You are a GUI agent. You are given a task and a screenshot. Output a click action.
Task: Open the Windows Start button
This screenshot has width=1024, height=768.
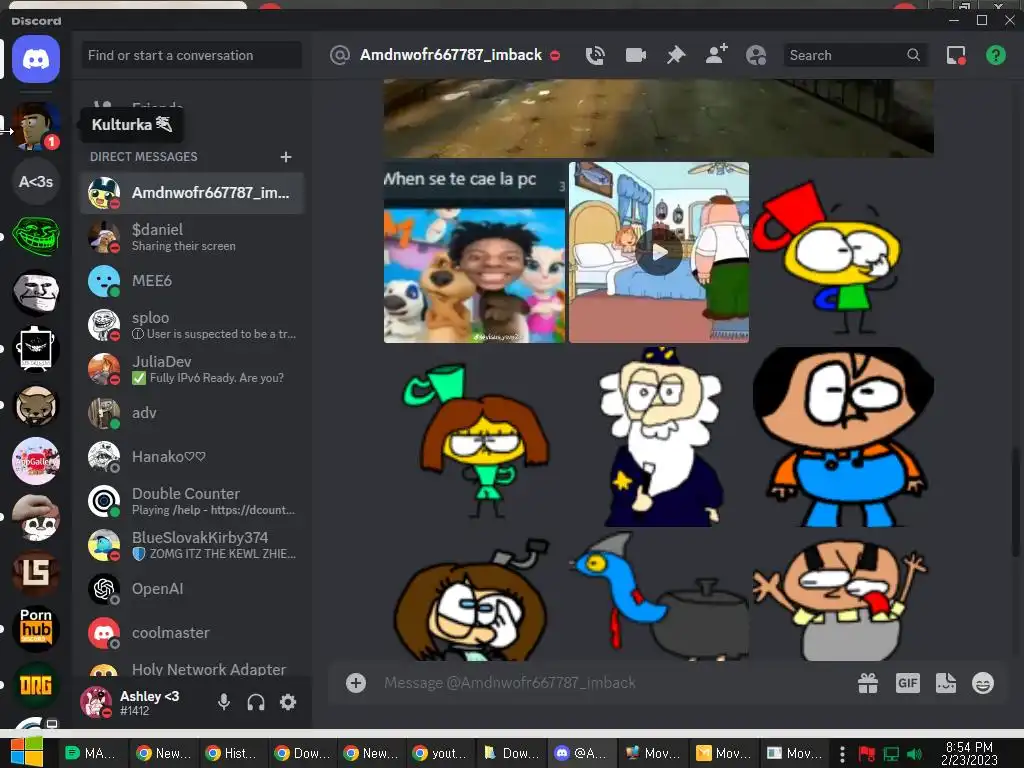tap(26, 752)
